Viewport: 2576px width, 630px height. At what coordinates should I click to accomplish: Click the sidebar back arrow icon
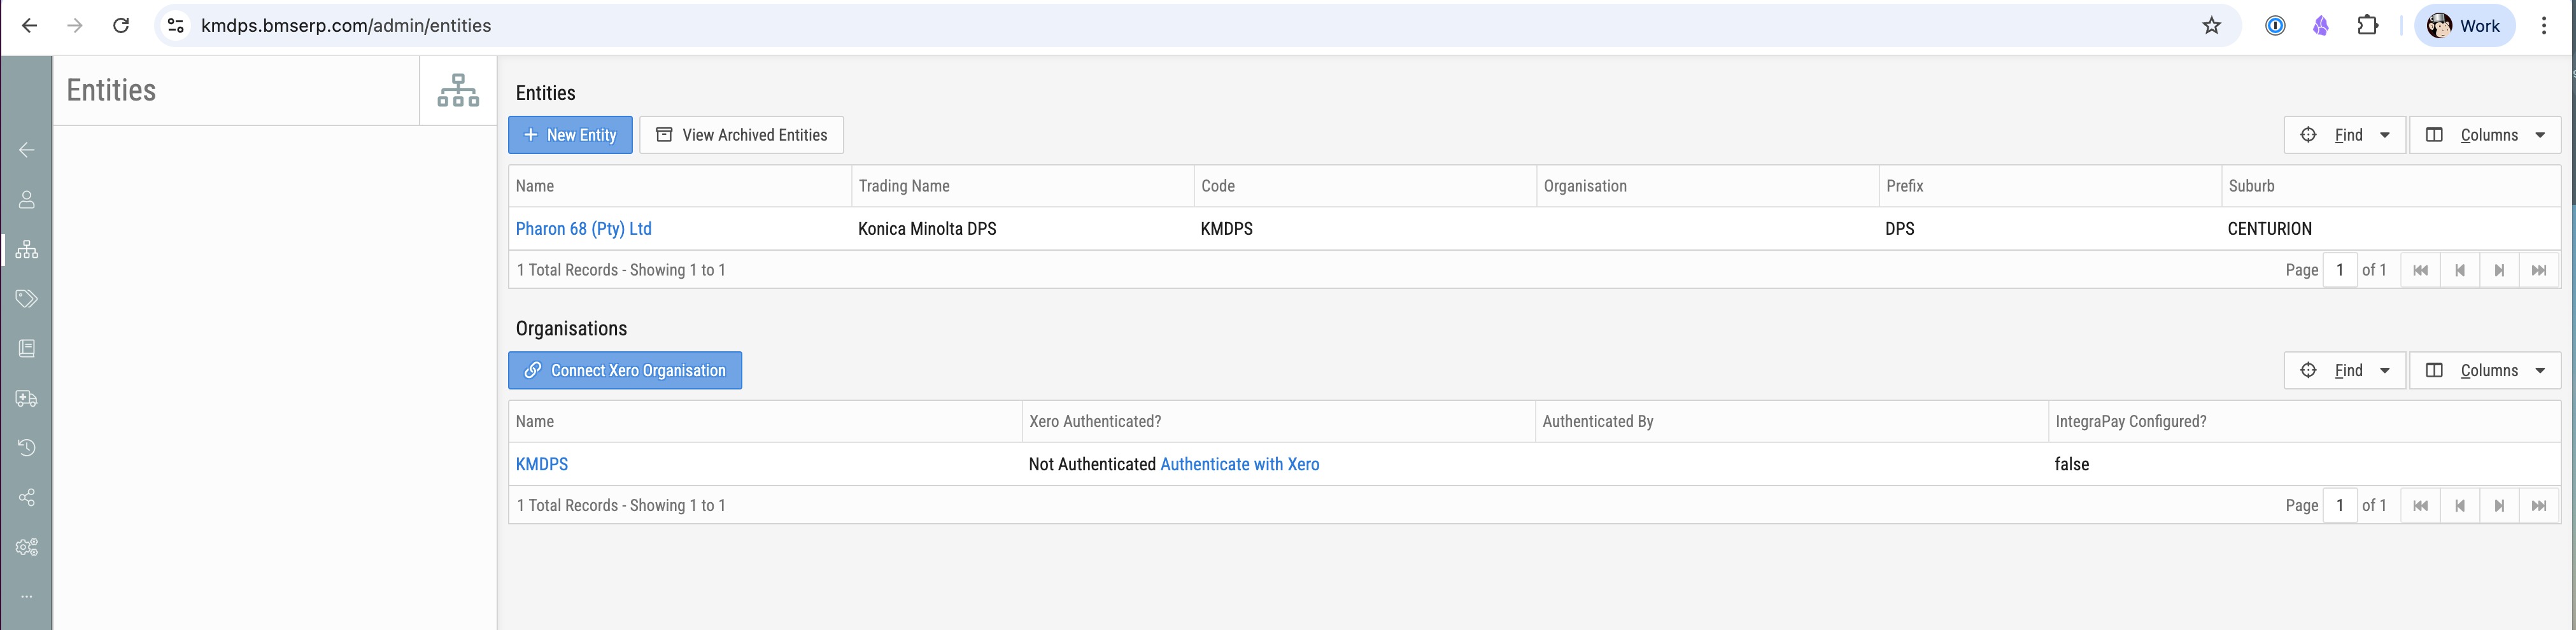point(27,150)
